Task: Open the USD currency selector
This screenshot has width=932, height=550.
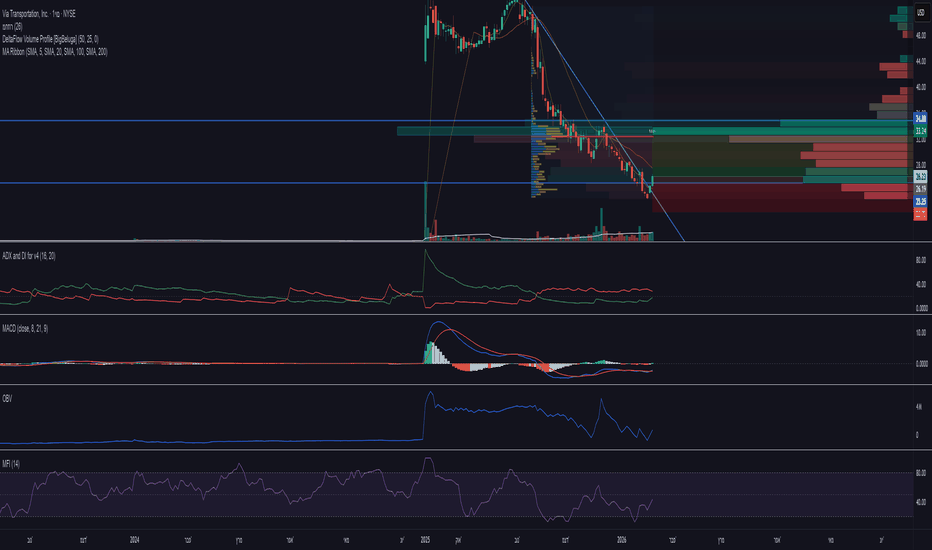Action: pyautogui.click(x=921, y=12)
